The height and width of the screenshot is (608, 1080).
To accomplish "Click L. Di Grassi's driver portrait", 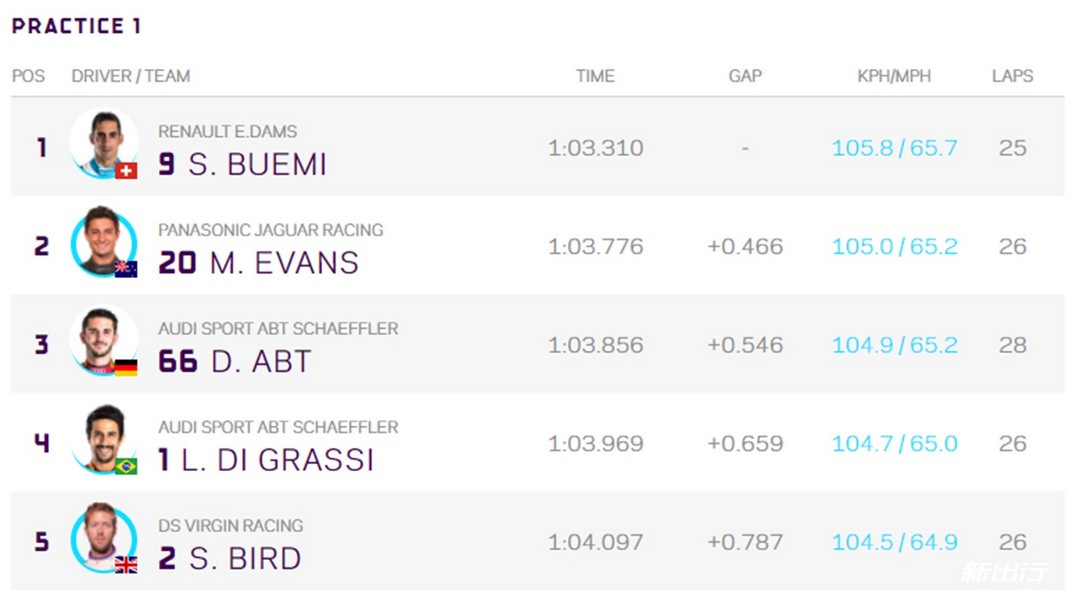I will (x=104, y=440).
